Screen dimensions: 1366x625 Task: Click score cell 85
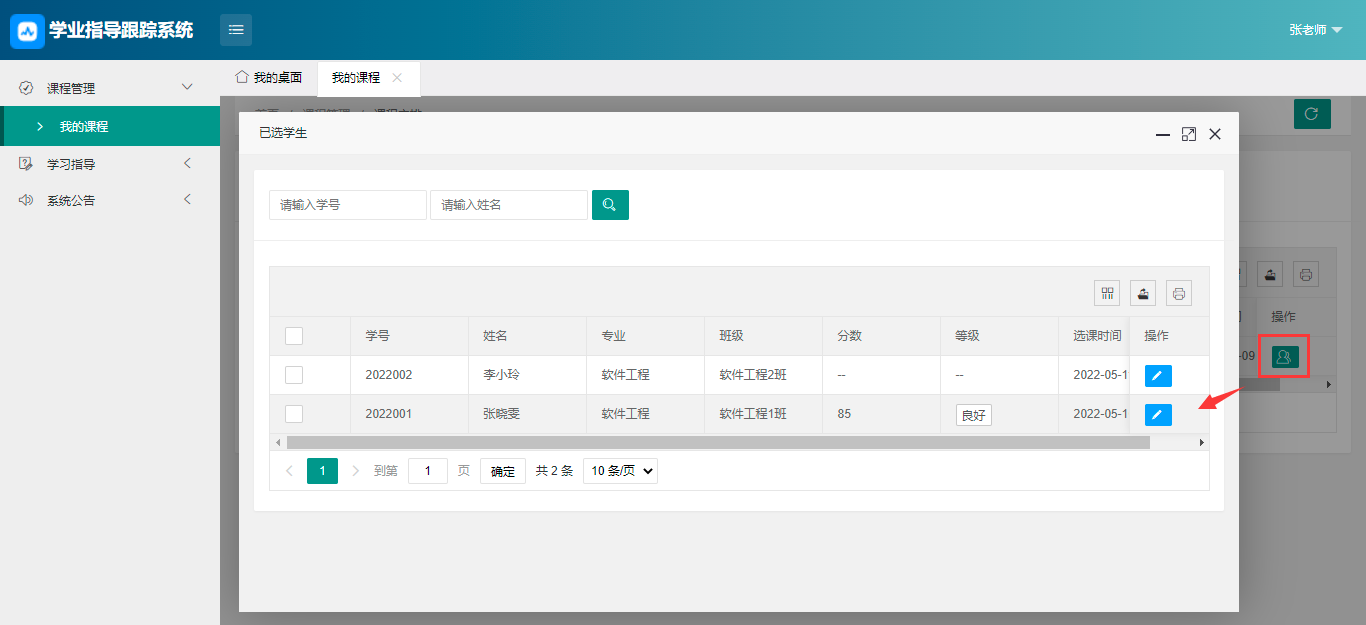[x=881, y=414]
